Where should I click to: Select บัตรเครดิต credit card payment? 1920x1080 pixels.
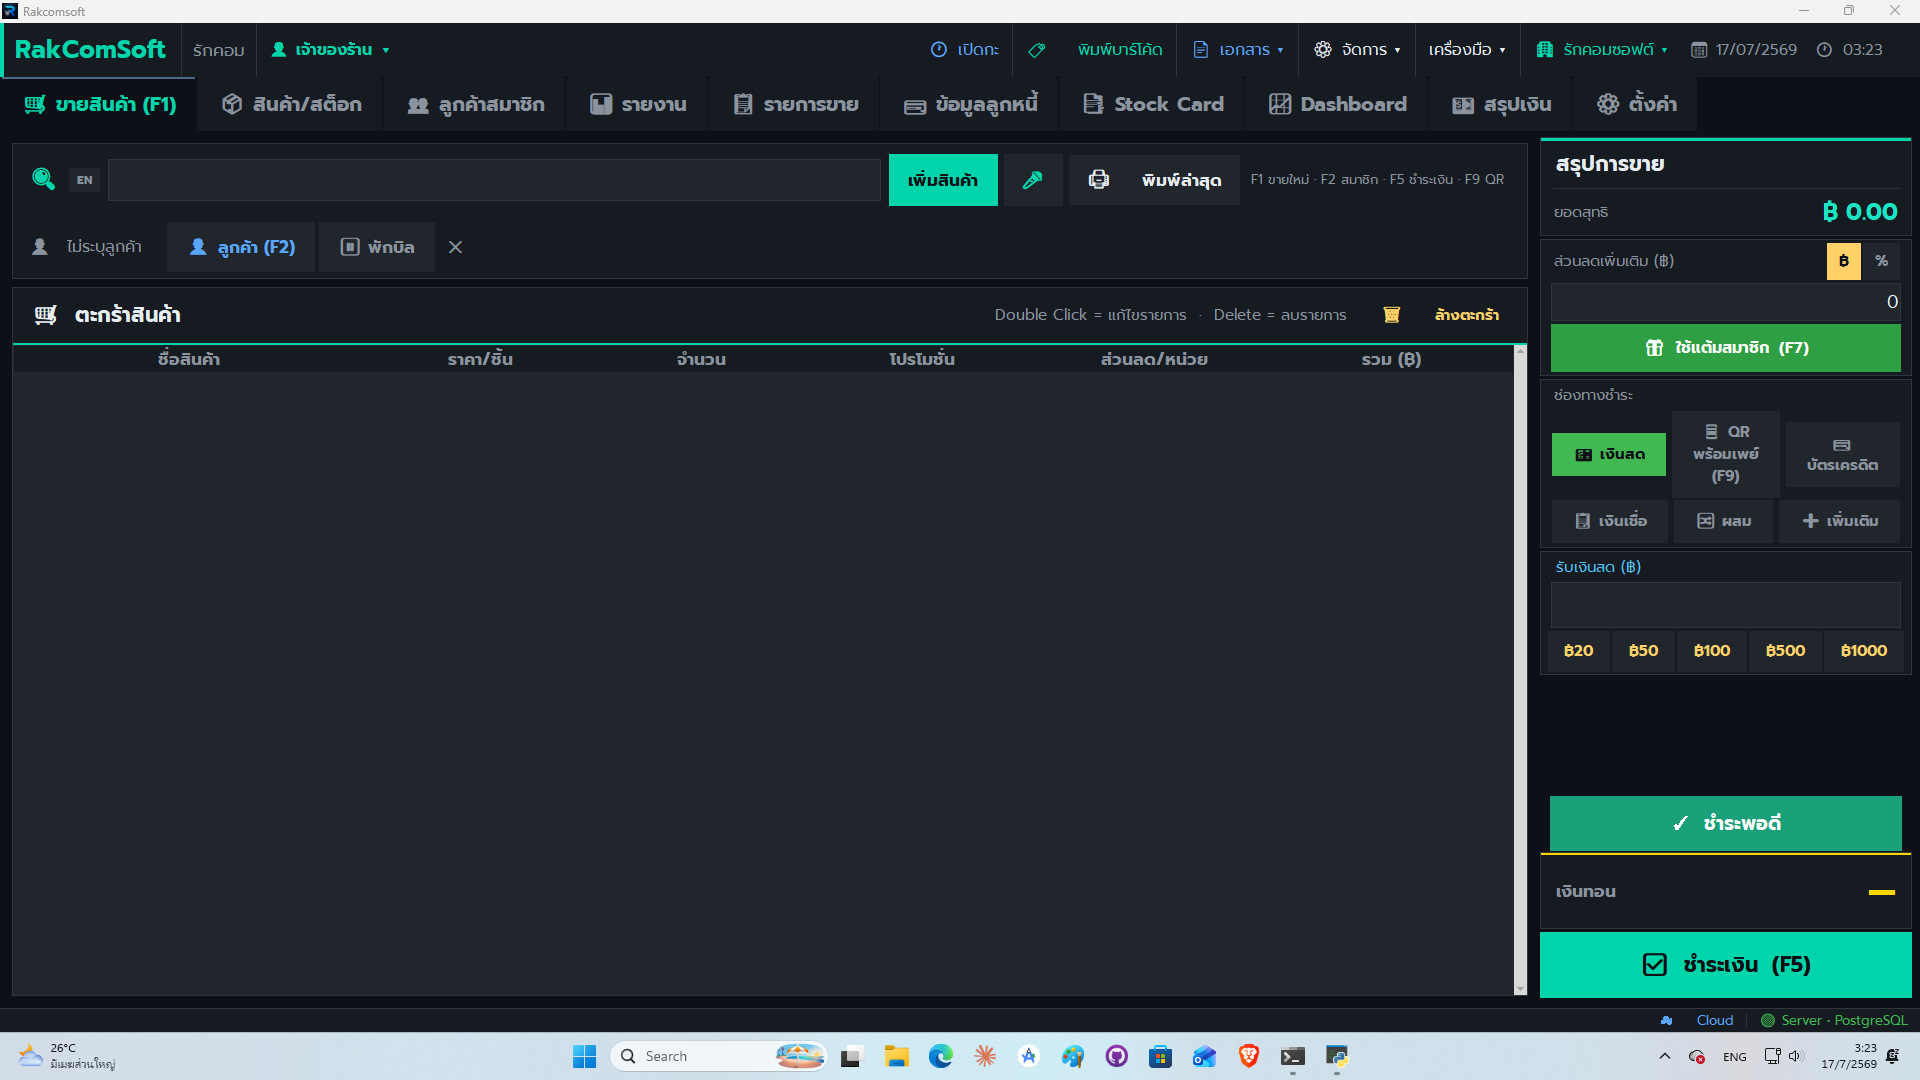pyautogui.click(x=1842, y=454)
